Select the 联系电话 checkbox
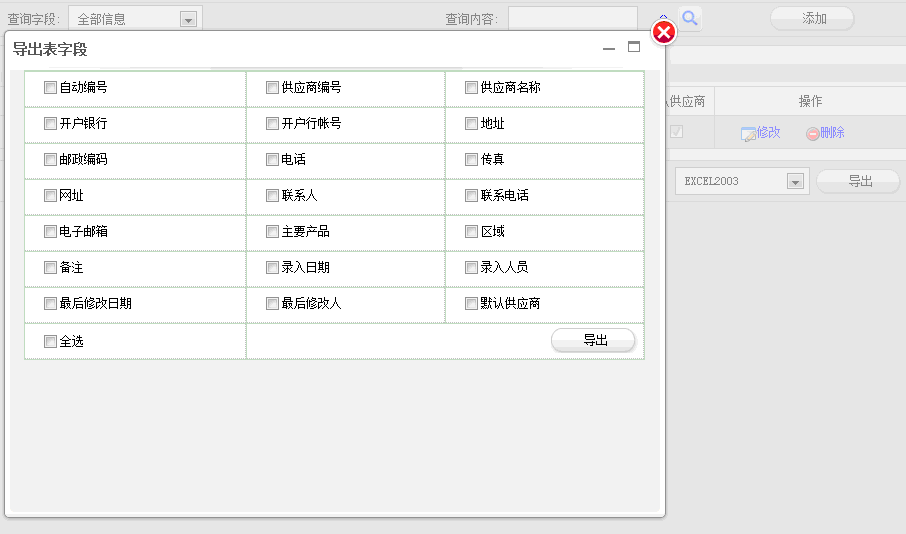 [472, 196]
